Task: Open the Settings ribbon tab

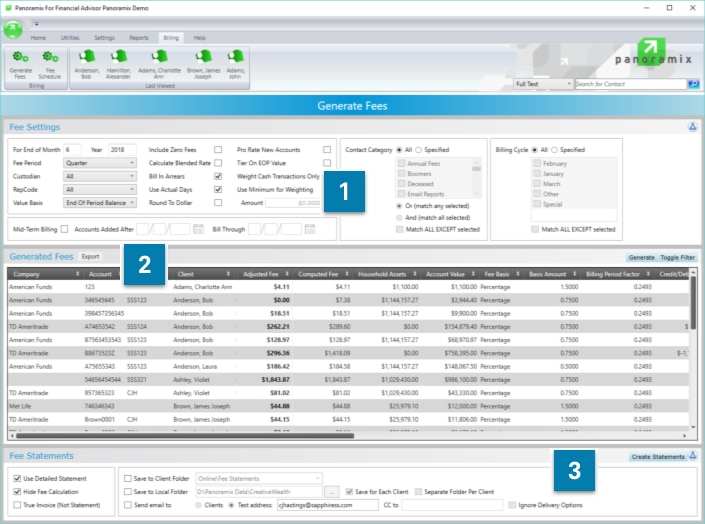Action: click(x=104, y=38)
